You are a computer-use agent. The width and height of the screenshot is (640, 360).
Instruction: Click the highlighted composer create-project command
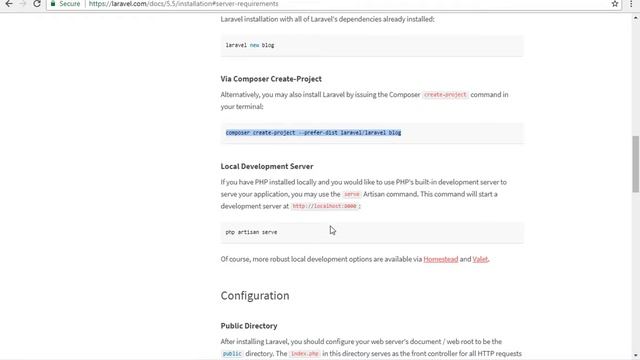(x=313, y=133)
